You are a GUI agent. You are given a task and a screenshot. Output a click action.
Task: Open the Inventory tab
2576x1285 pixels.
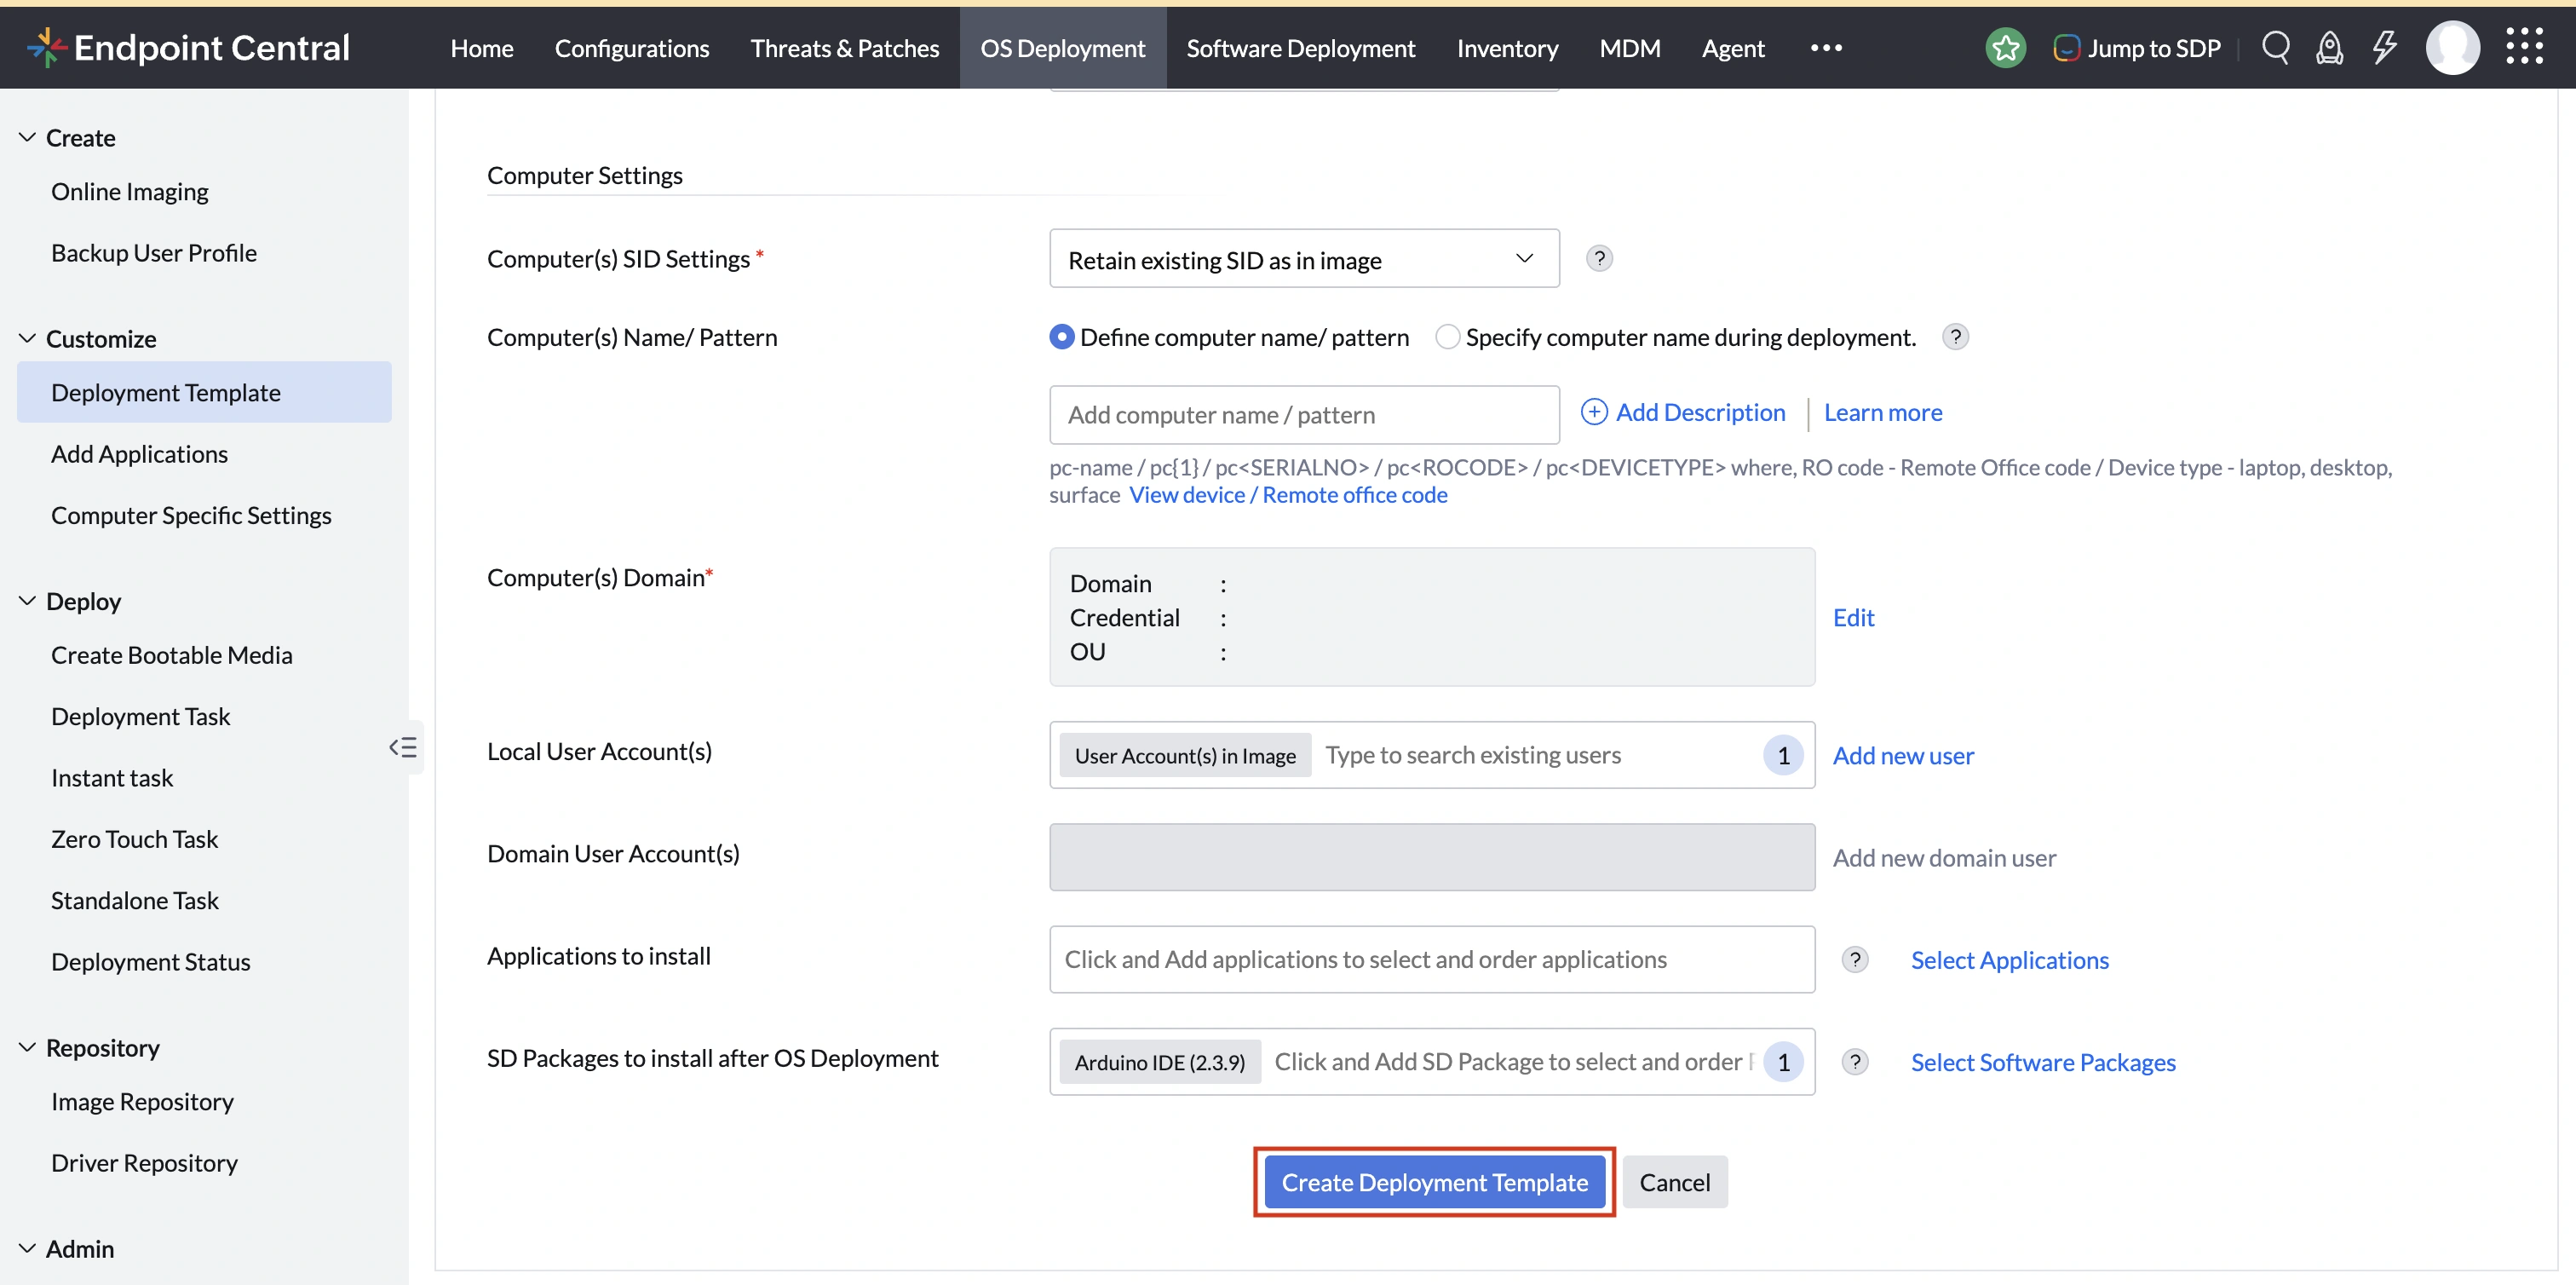pos(1507,47)
